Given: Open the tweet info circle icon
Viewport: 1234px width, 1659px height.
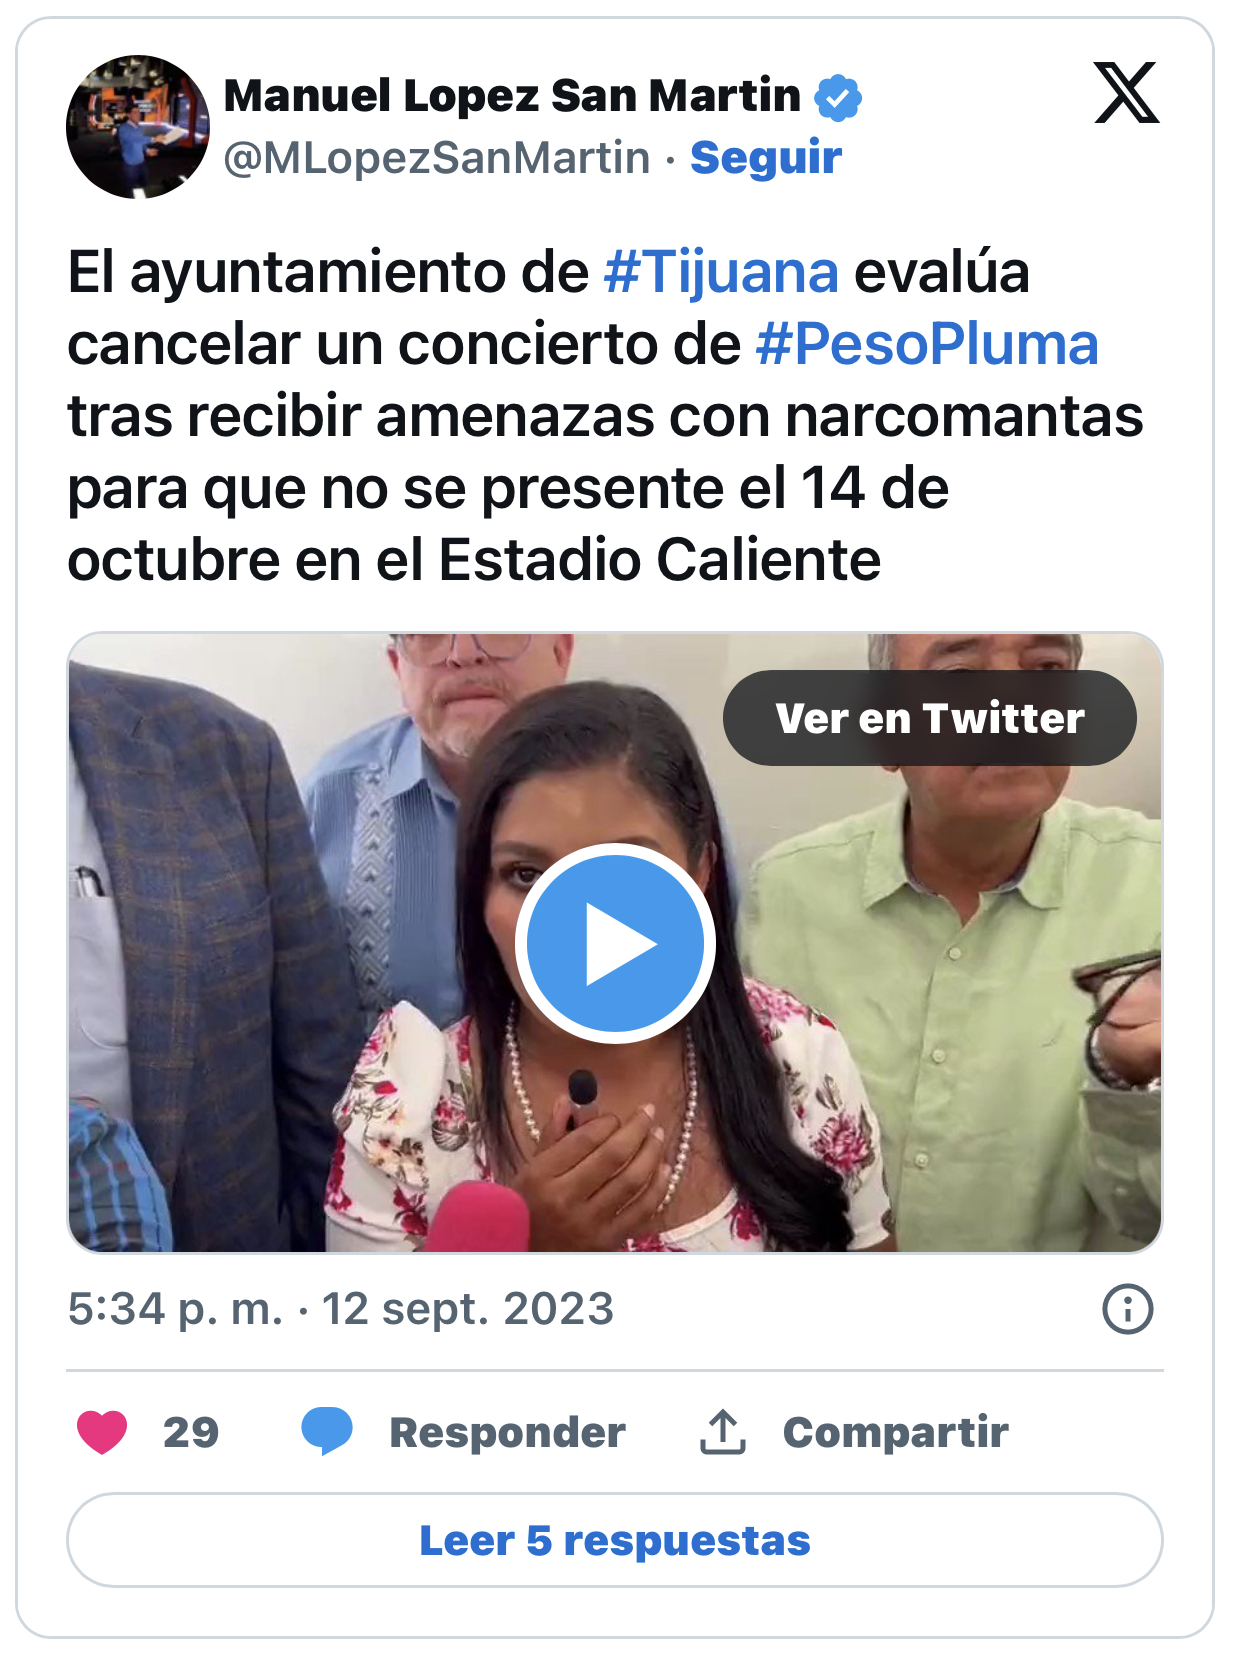Looking at the screenshot, I should [x=1127, y=1309].
